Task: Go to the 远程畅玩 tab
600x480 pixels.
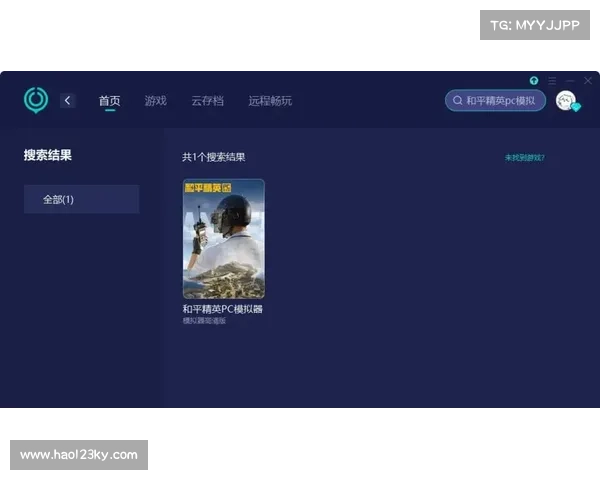Action: [x=270, y=101]
